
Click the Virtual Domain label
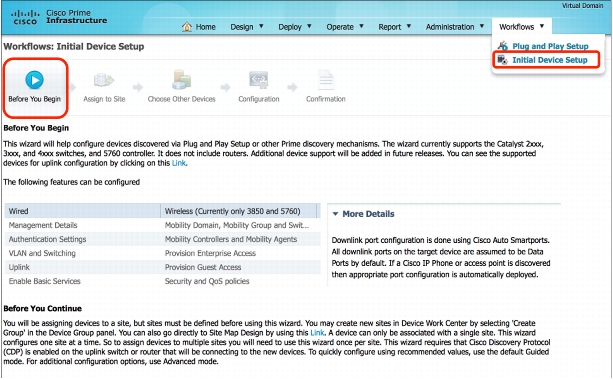pyautogui.click(x=583, y=5)
